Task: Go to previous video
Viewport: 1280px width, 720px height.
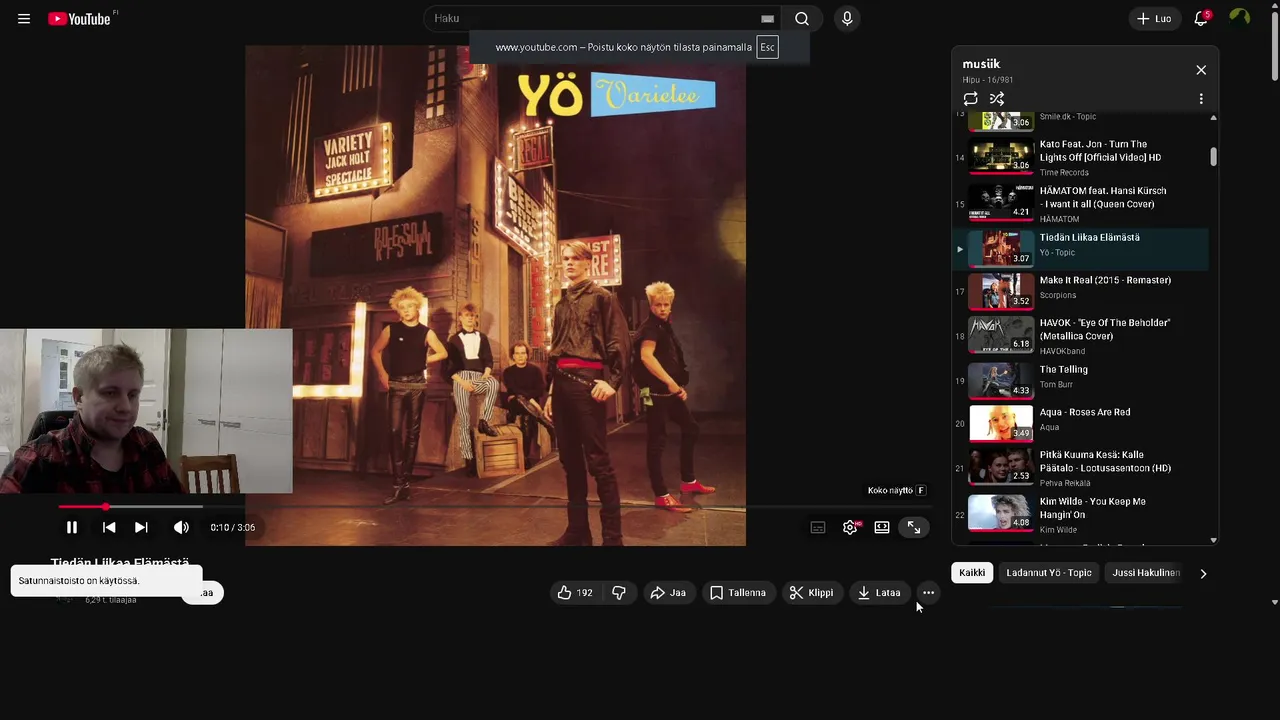Action: pyautogui.click(x=109, y=527)
